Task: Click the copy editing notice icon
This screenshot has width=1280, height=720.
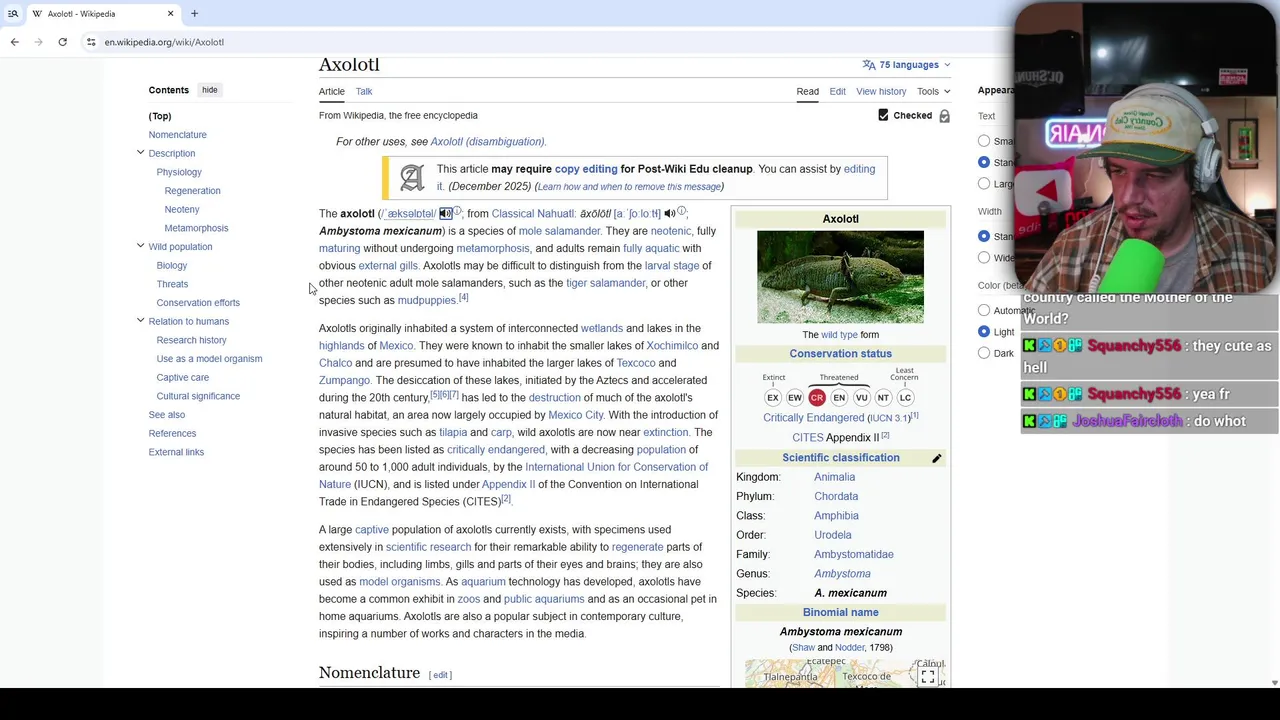Action: [412, 178]
